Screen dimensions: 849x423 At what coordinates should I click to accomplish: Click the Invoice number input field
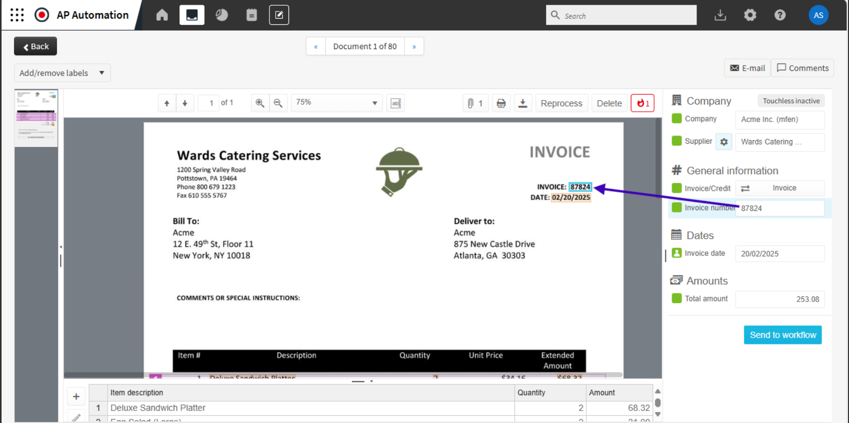point(780,208)
